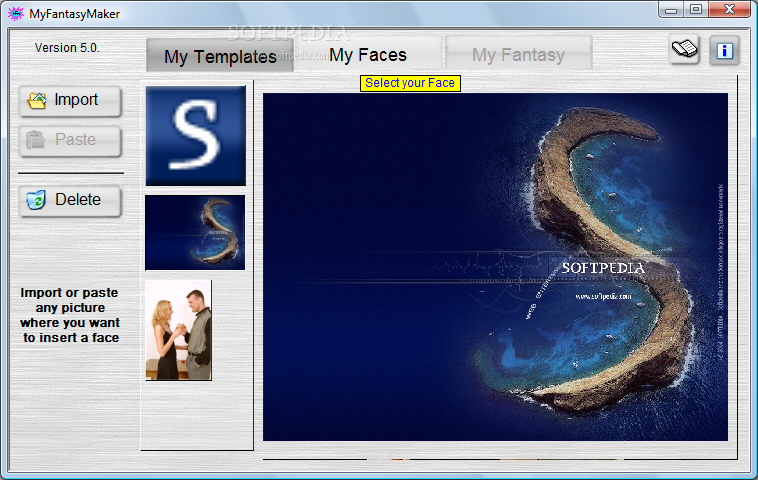The image size is (758, 480).
Task: Click the yellow Select your Face label
Action: pyautogui.click(x=410, y=83)
